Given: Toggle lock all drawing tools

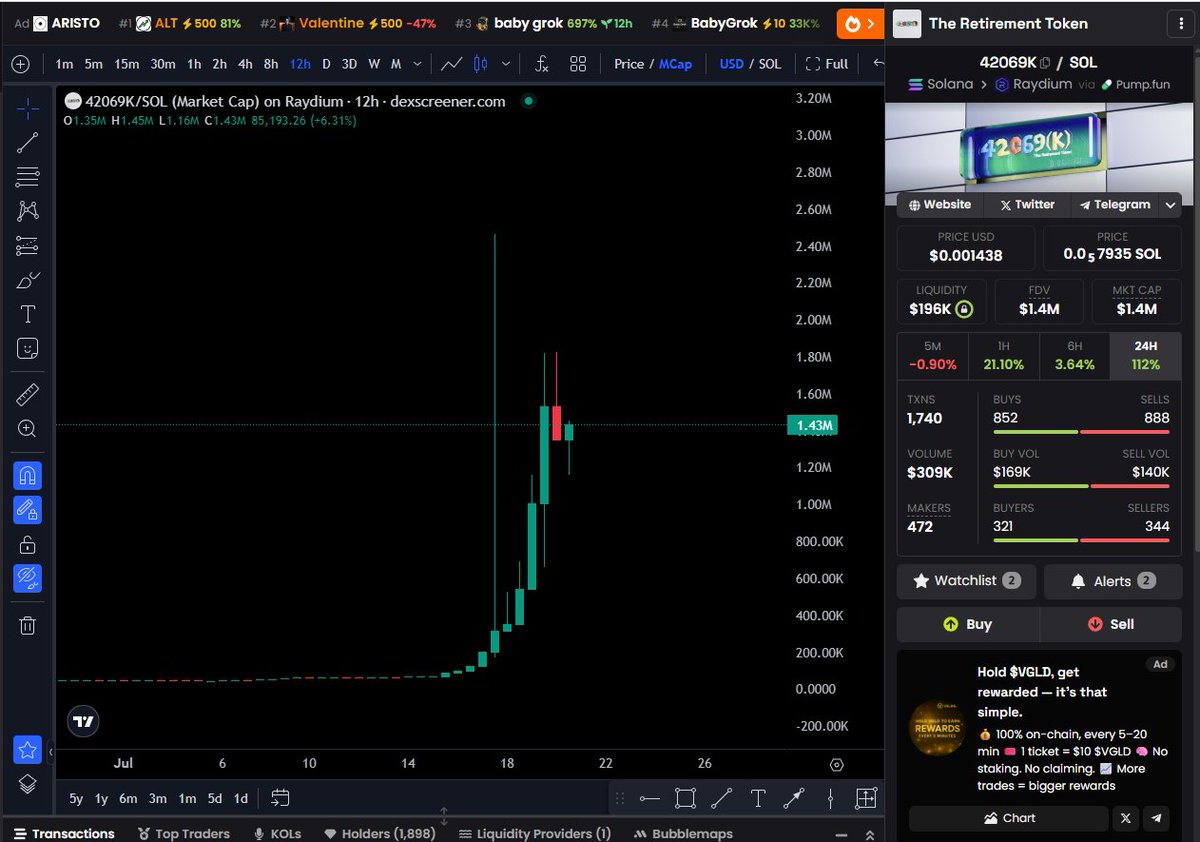Looking at the screenshot, I should tap(28, 545).
